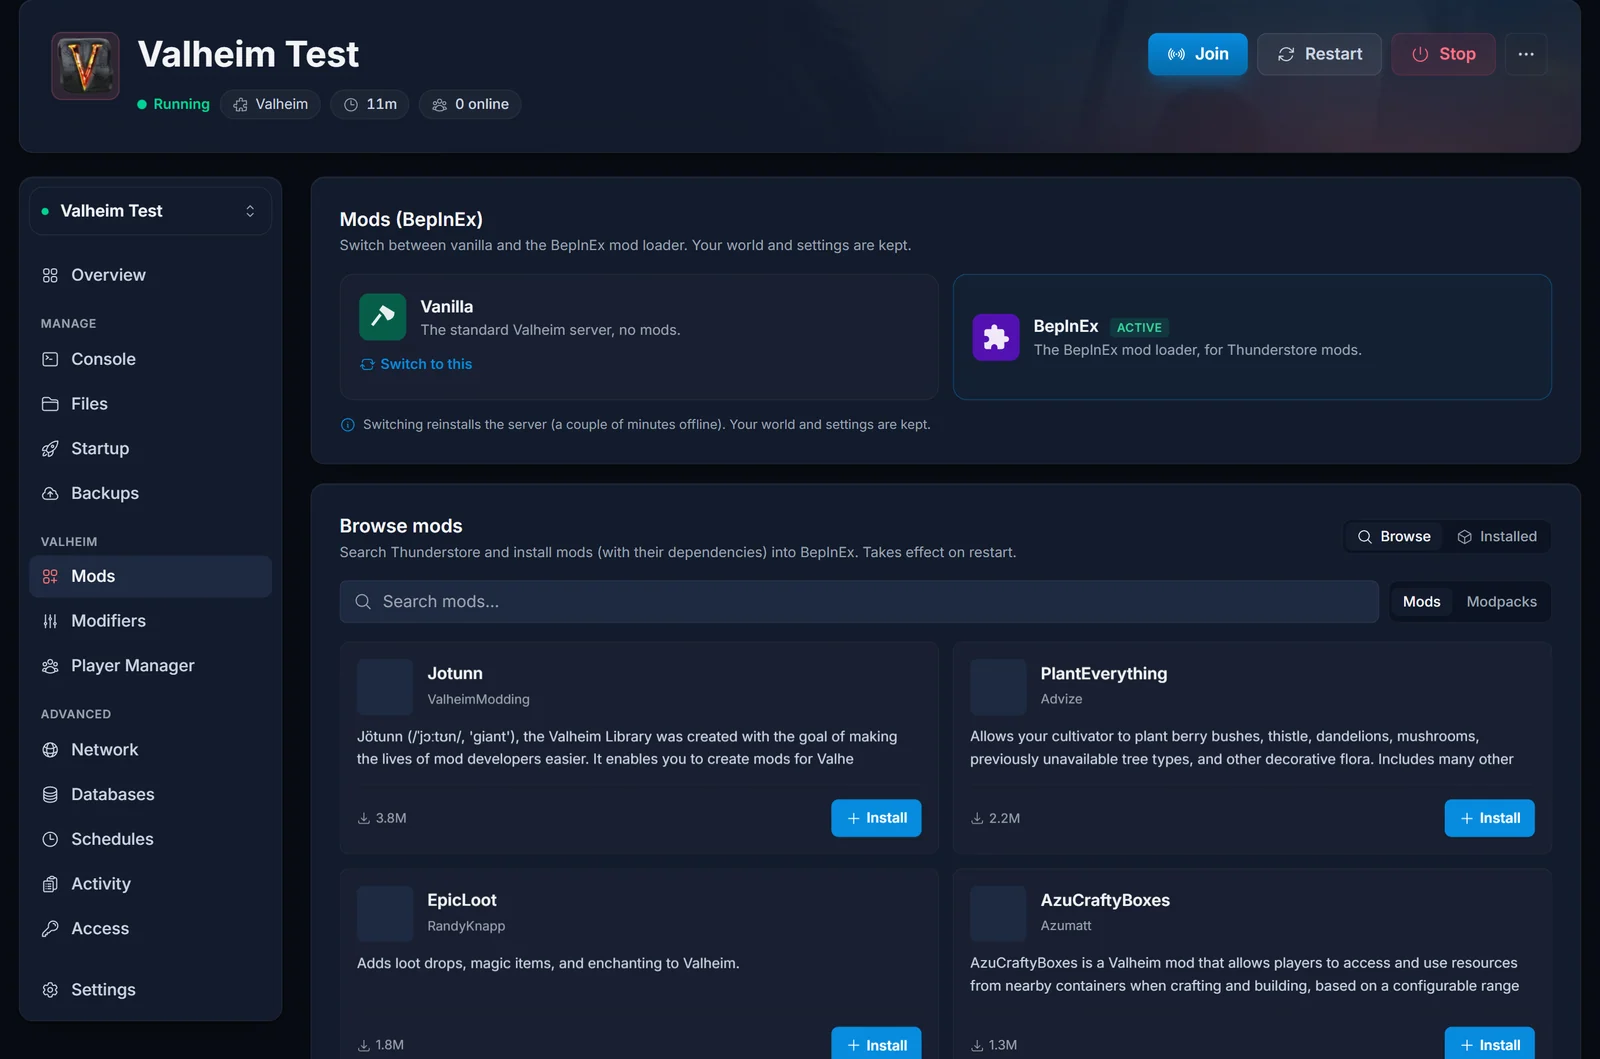
Task: Open the Databases page
Action: tap(150, 795)
